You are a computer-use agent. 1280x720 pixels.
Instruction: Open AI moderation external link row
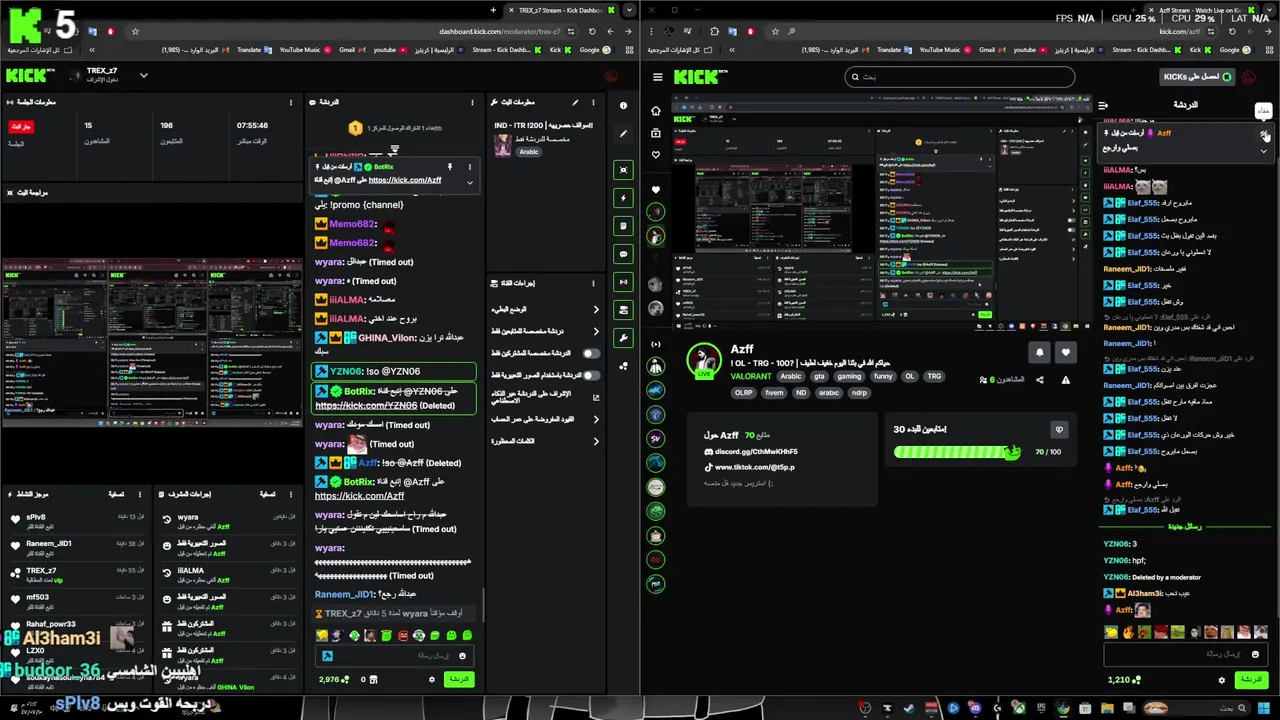pos(546,397)
